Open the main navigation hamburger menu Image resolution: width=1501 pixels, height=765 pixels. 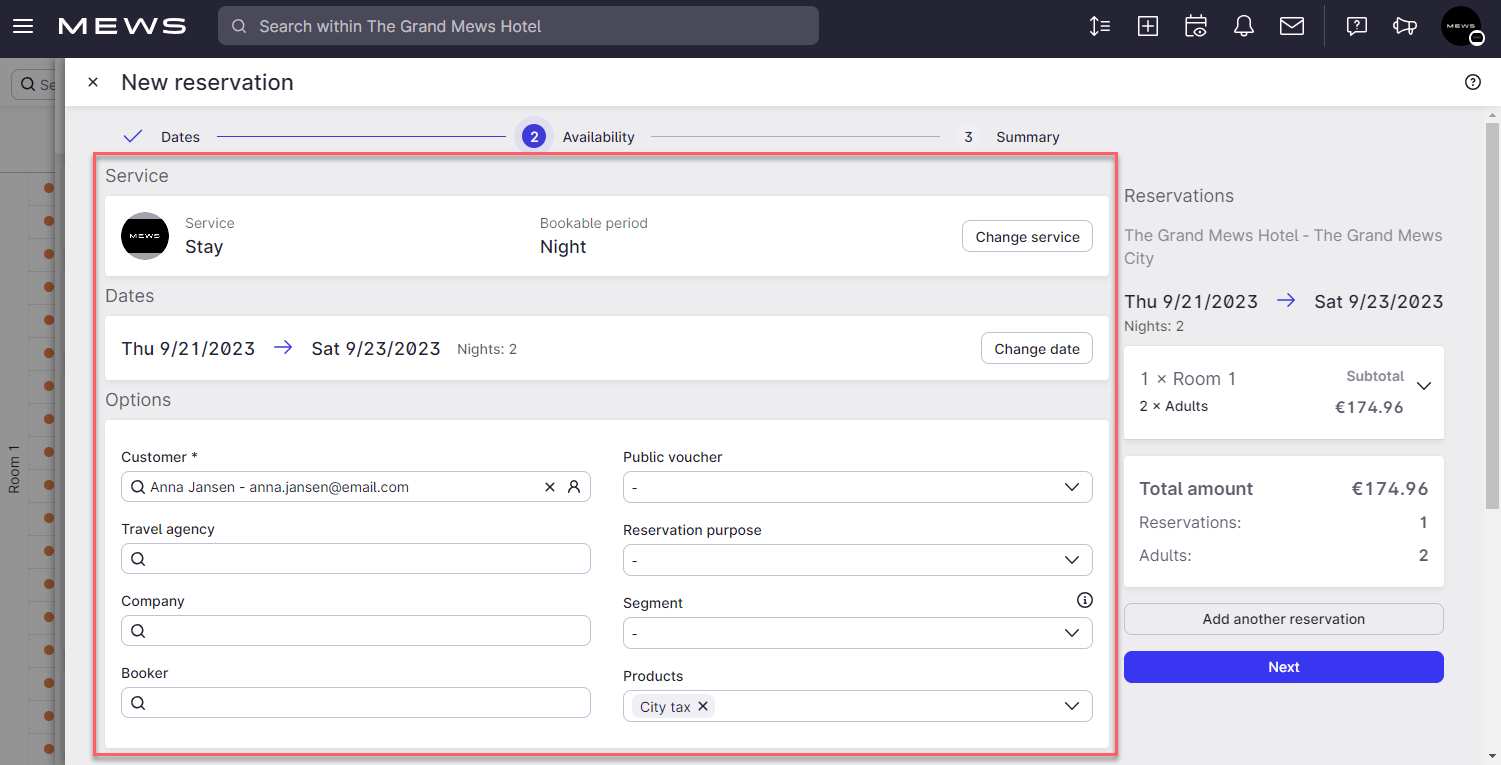tap(22, 26)
